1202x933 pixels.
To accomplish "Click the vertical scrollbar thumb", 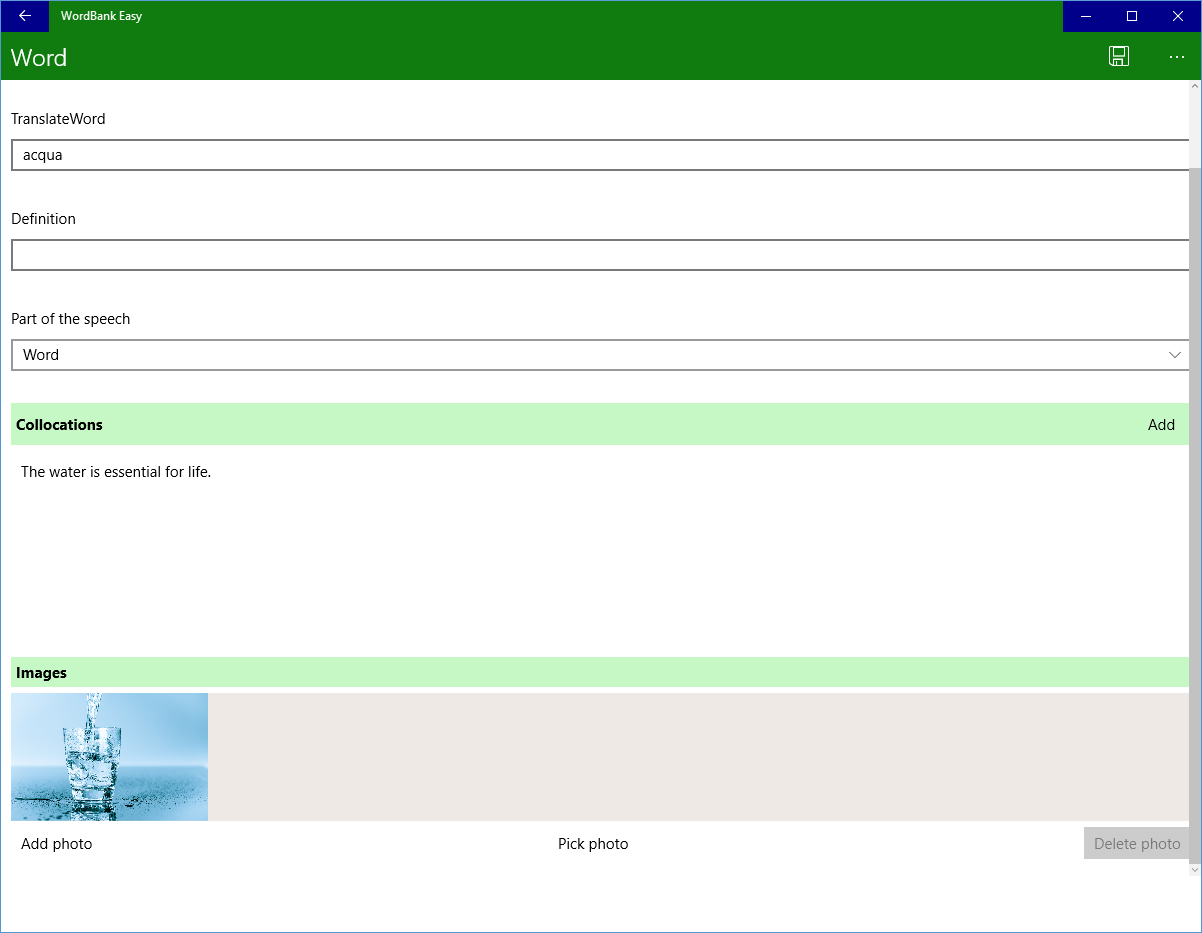I will tap(1195, 515).
